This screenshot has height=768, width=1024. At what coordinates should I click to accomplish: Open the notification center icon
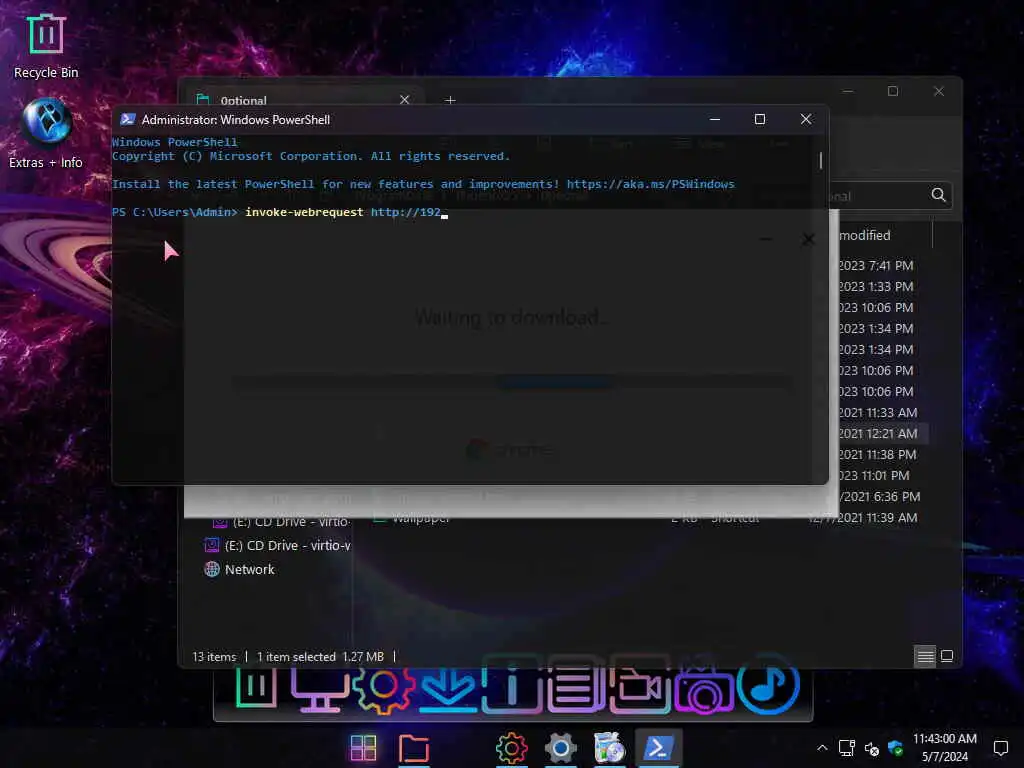1000,748
